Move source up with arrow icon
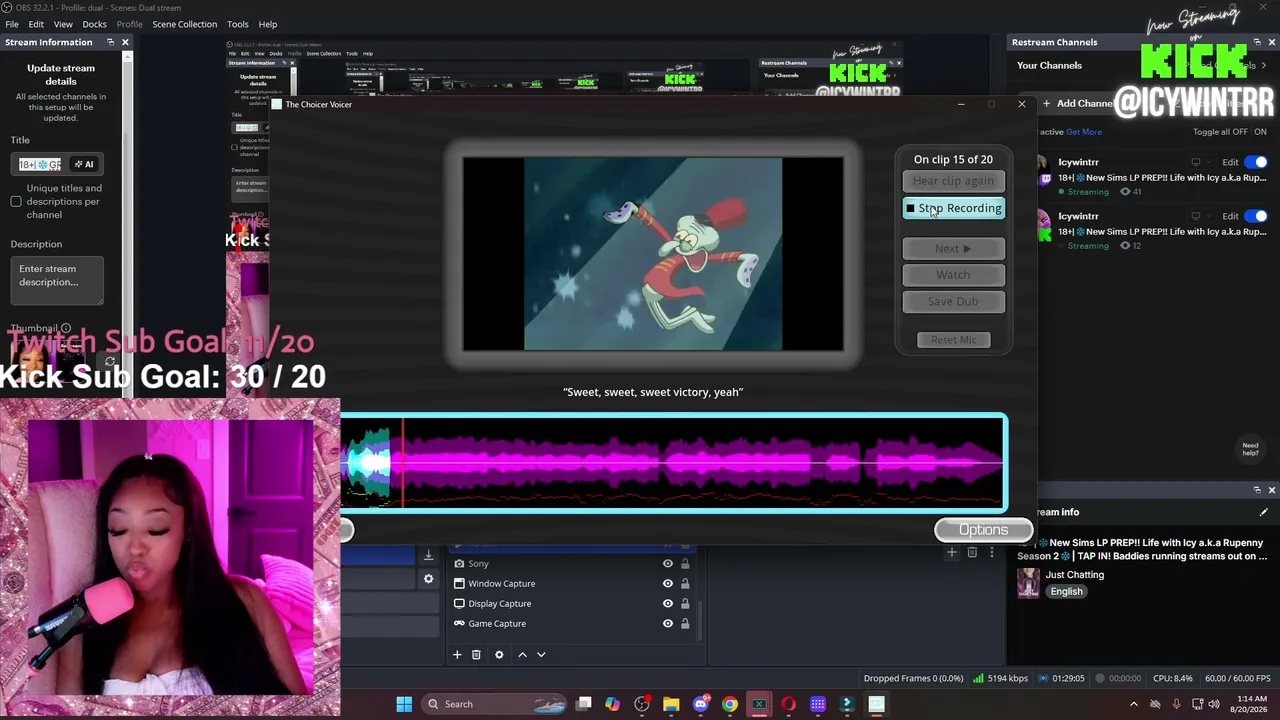 click(x=522, y=655)
